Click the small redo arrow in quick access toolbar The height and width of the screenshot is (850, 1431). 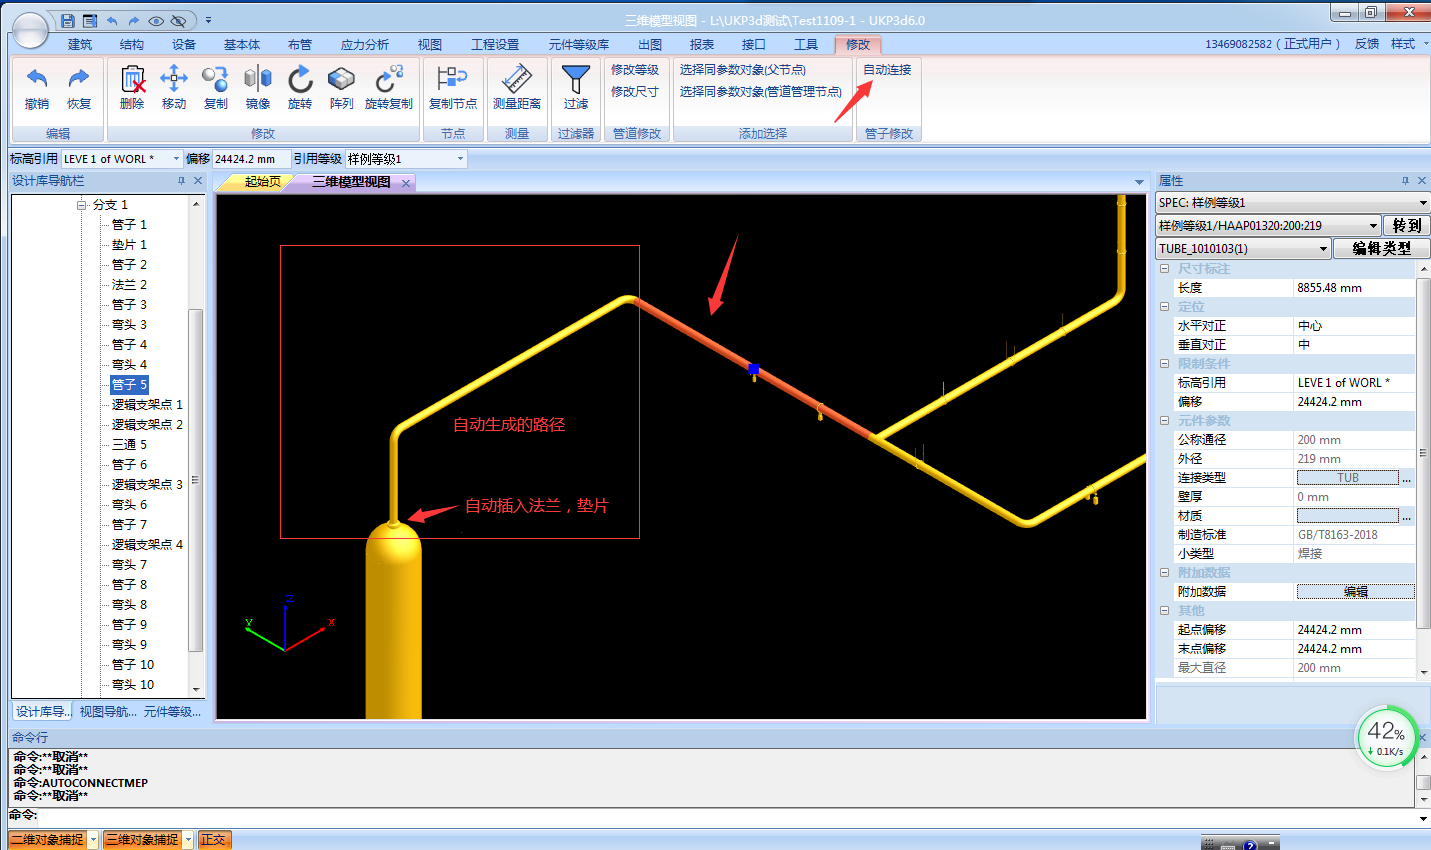coord(133,20)
